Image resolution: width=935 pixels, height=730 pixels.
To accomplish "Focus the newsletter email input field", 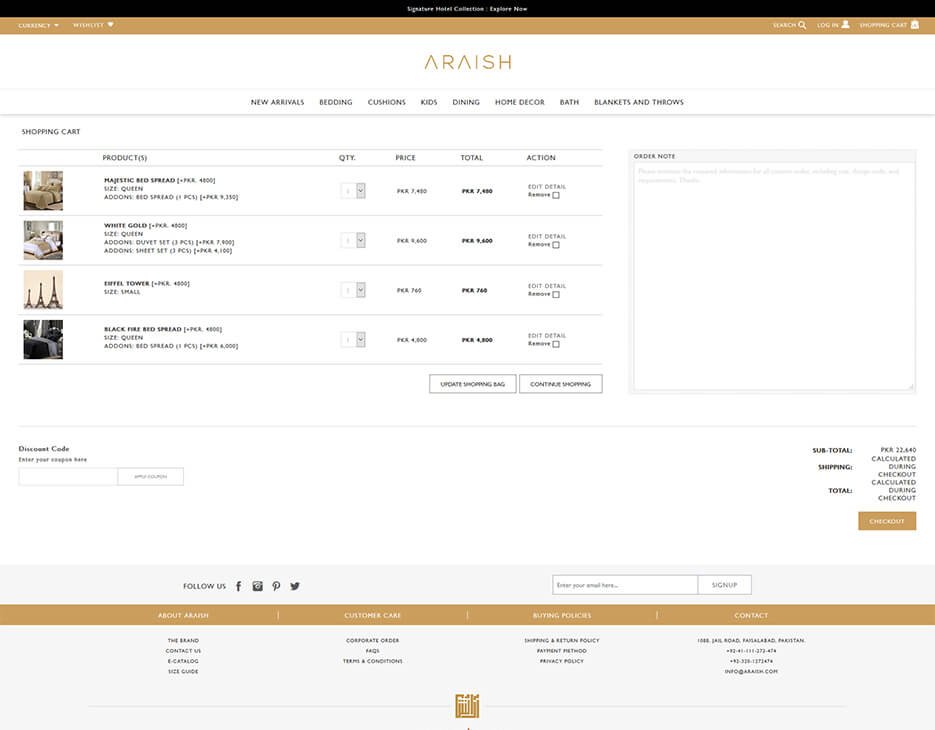I will click(625, 585).
